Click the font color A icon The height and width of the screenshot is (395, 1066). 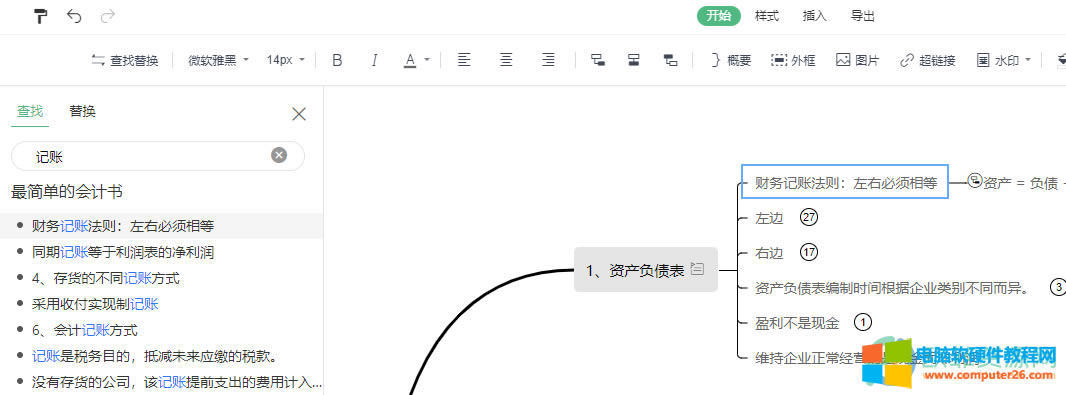click(x=410, y=61)
